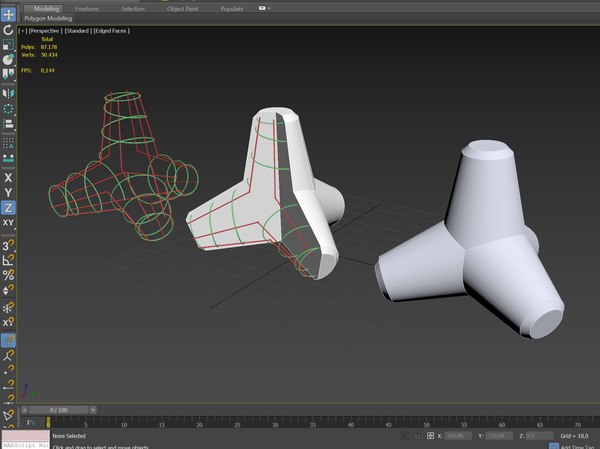Click the FPS value 0,144
The height and width of the screenshot is (449, 600).
click(x=47, y=70)
